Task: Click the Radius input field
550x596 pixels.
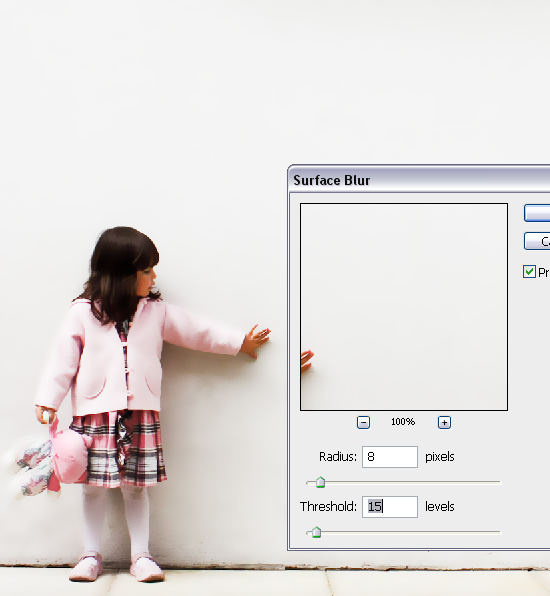Action: pos(390,457)
